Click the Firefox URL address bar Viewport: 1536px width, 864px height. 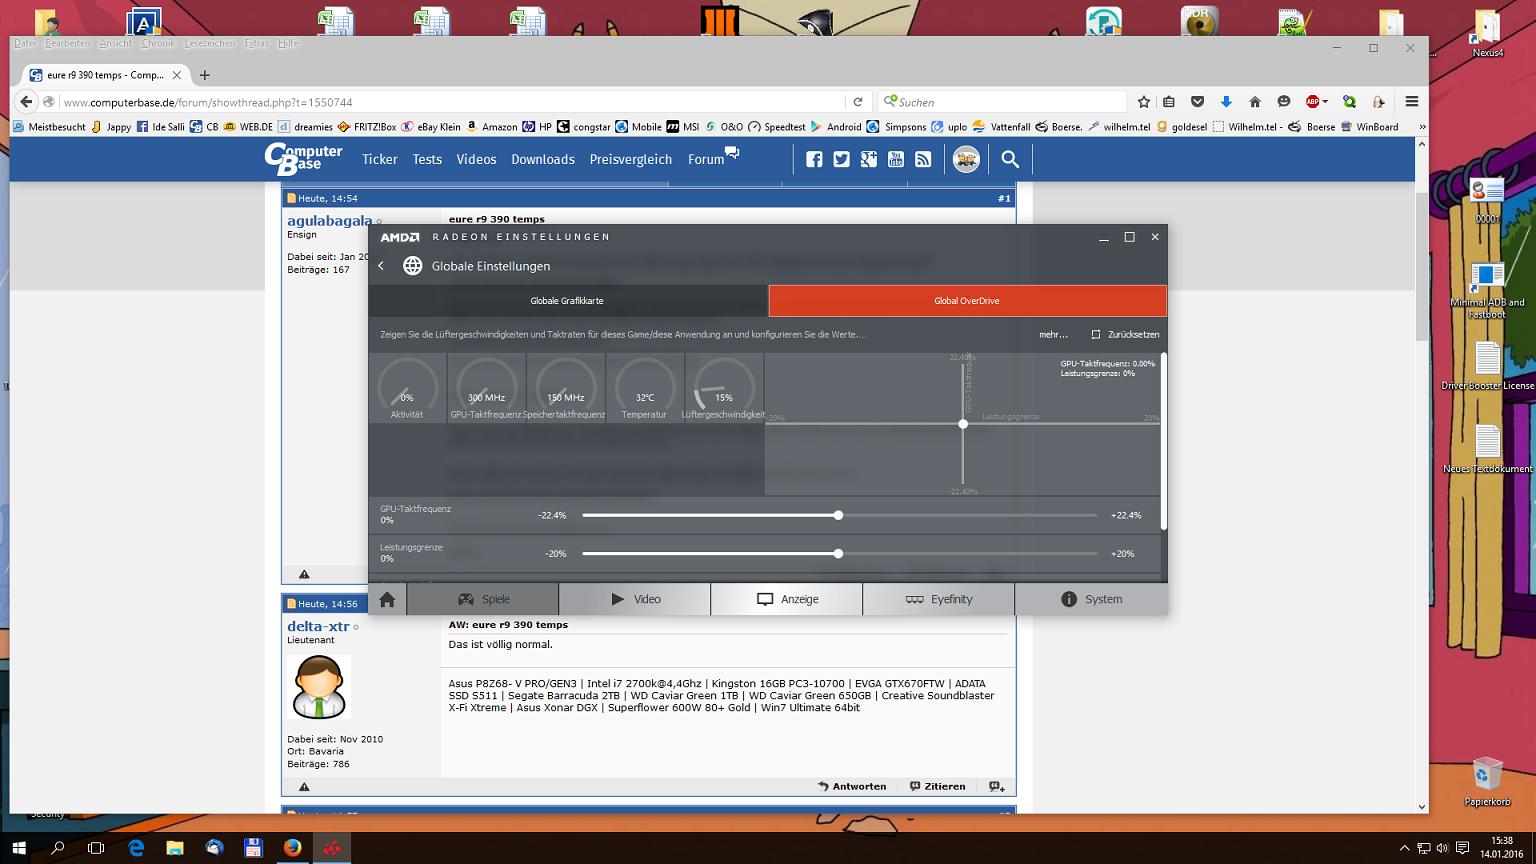450,102
